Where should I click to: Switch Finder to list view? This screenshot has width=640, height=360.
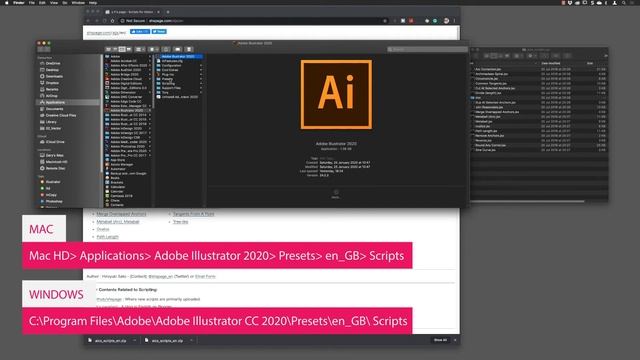pyautogui.click(x=115, y=49)
